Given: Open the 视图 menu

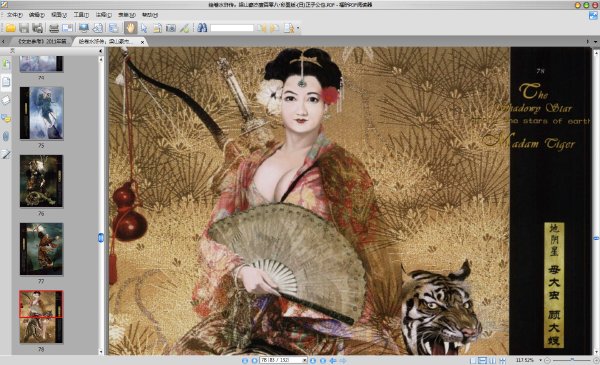Looking at the screenshot, I should (59, 15).
